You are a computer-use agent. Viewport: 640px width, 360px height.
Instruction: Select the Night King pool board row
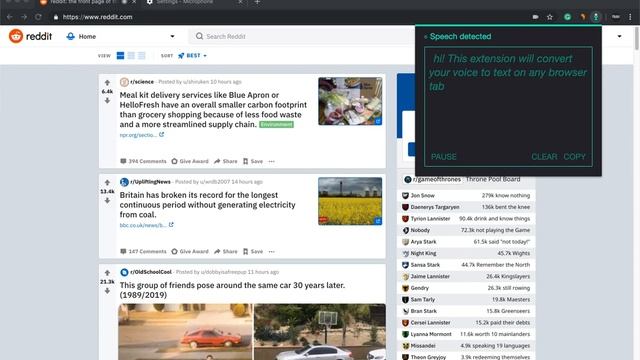(x=466, y=253)
